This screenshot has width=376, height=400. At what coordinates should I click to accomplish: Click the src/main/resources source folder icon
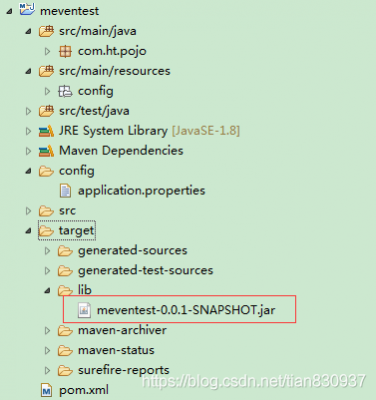pyautogui.click(x=46, y=71)
